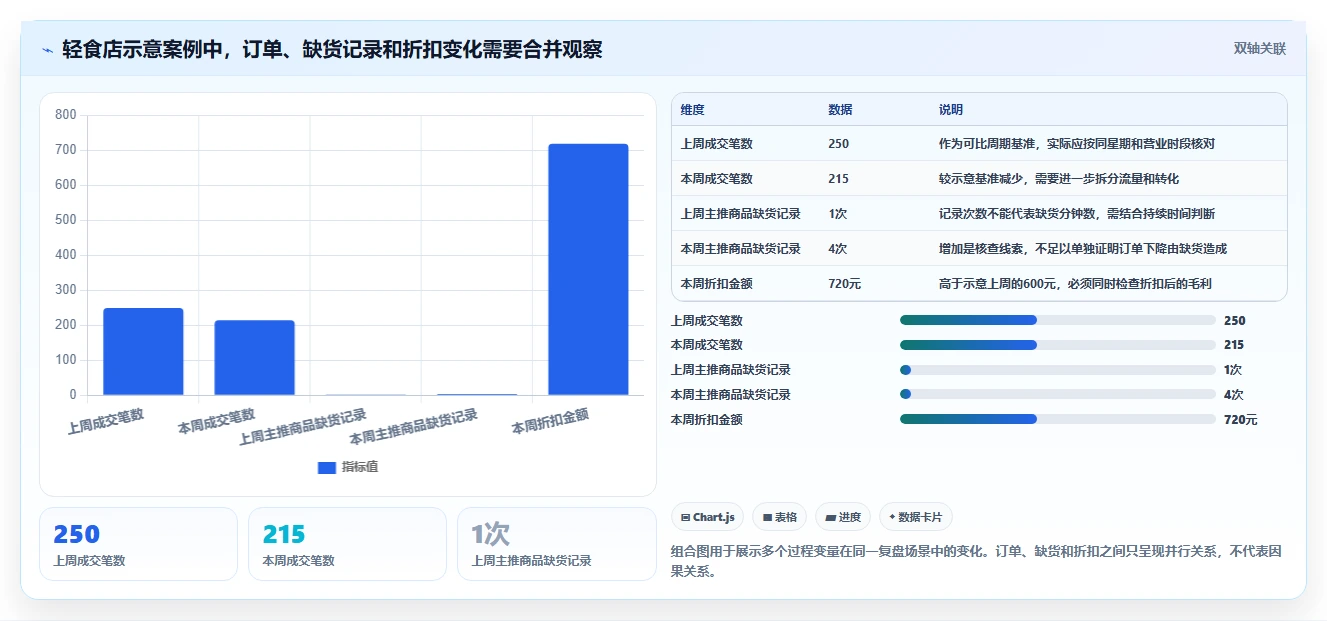Click the chart axis label 本周折扣金额
The height and width of the screenshot is (621, 1327).
(549, 421)
